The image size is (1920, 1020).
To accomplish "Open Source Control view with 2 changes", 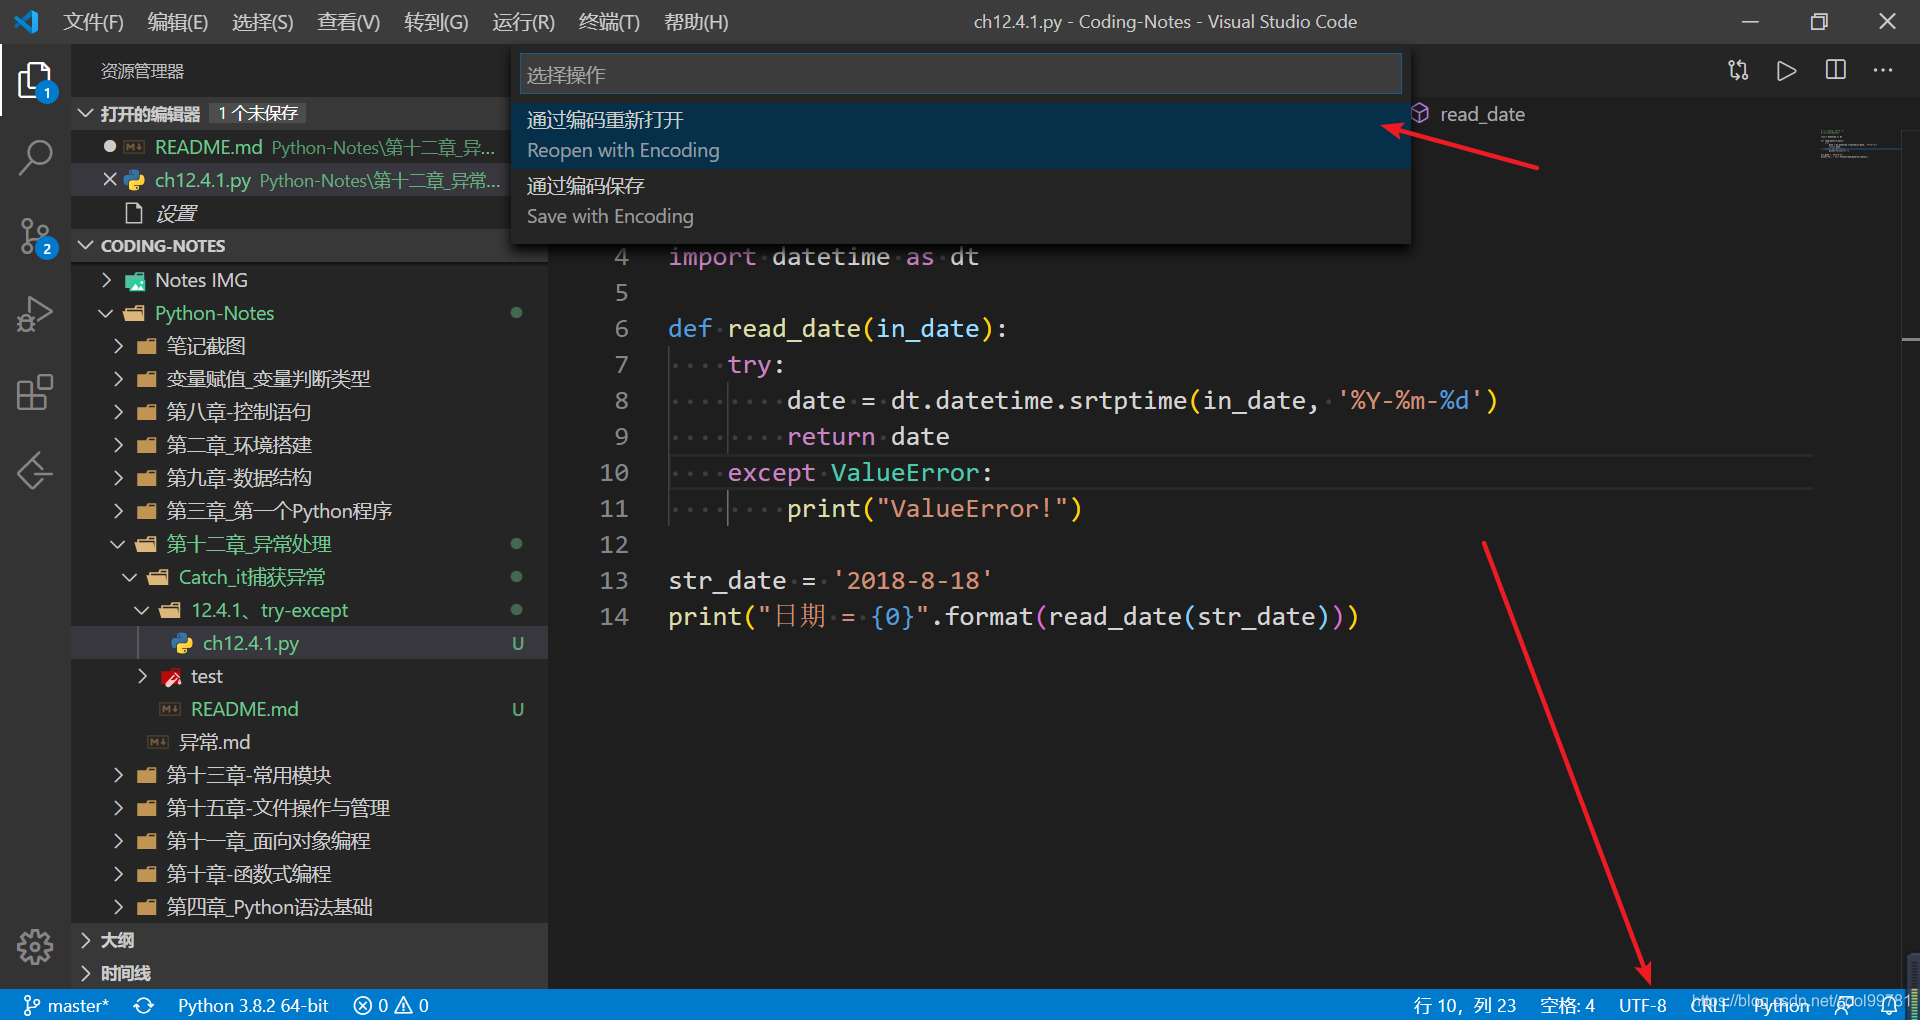I will tap(35, 237).
